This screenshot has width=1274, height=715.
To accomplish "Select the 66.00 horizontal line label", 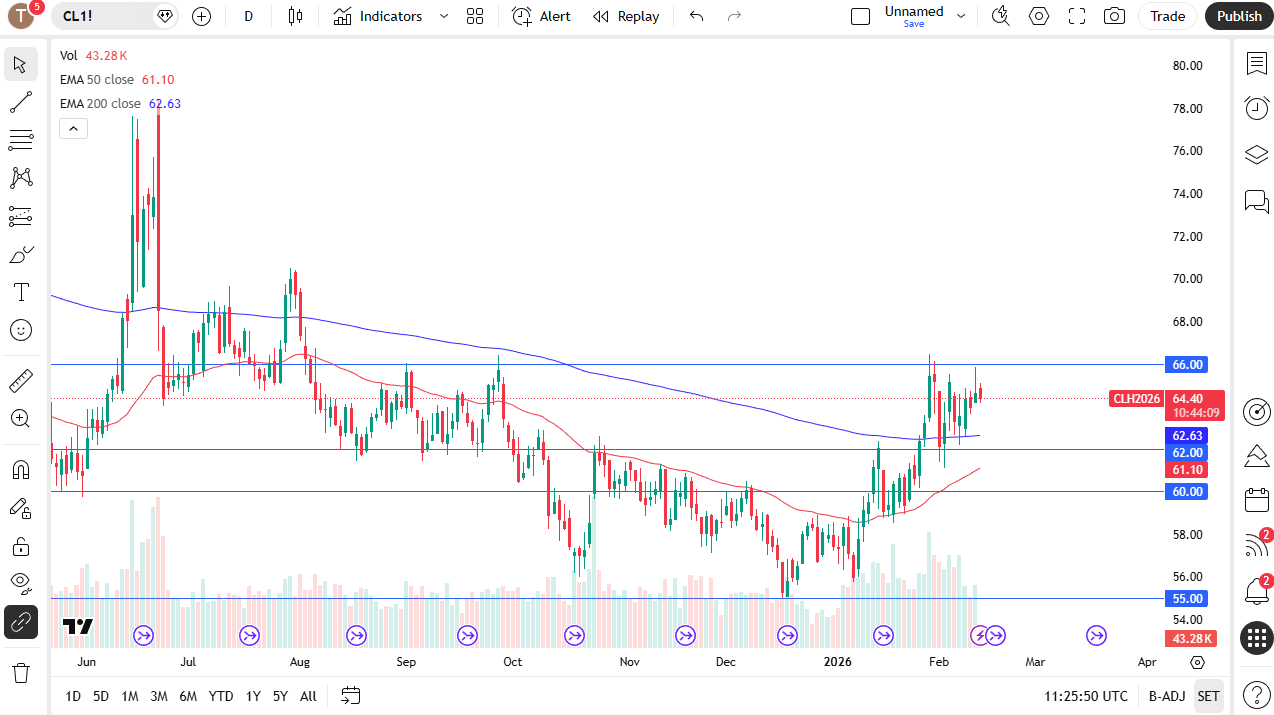I will [1187, 365].
